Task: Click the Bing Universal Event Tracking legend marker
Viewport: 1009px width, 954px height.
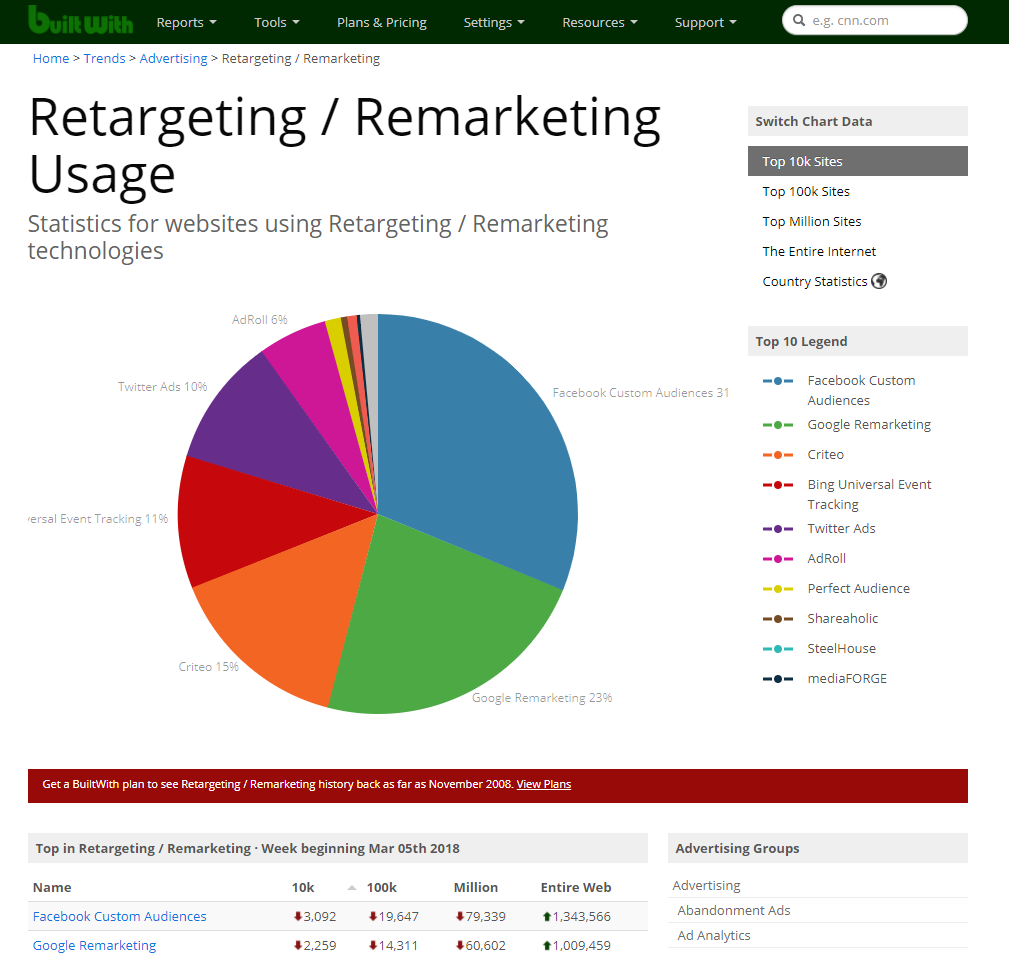Action: (x=777, y=485)
